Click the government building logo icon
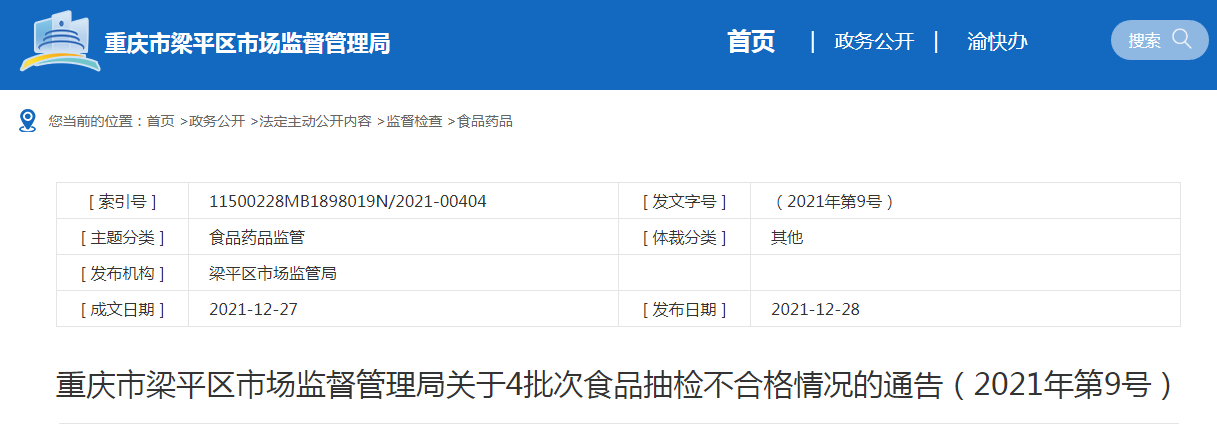 [x=60, y=40]
